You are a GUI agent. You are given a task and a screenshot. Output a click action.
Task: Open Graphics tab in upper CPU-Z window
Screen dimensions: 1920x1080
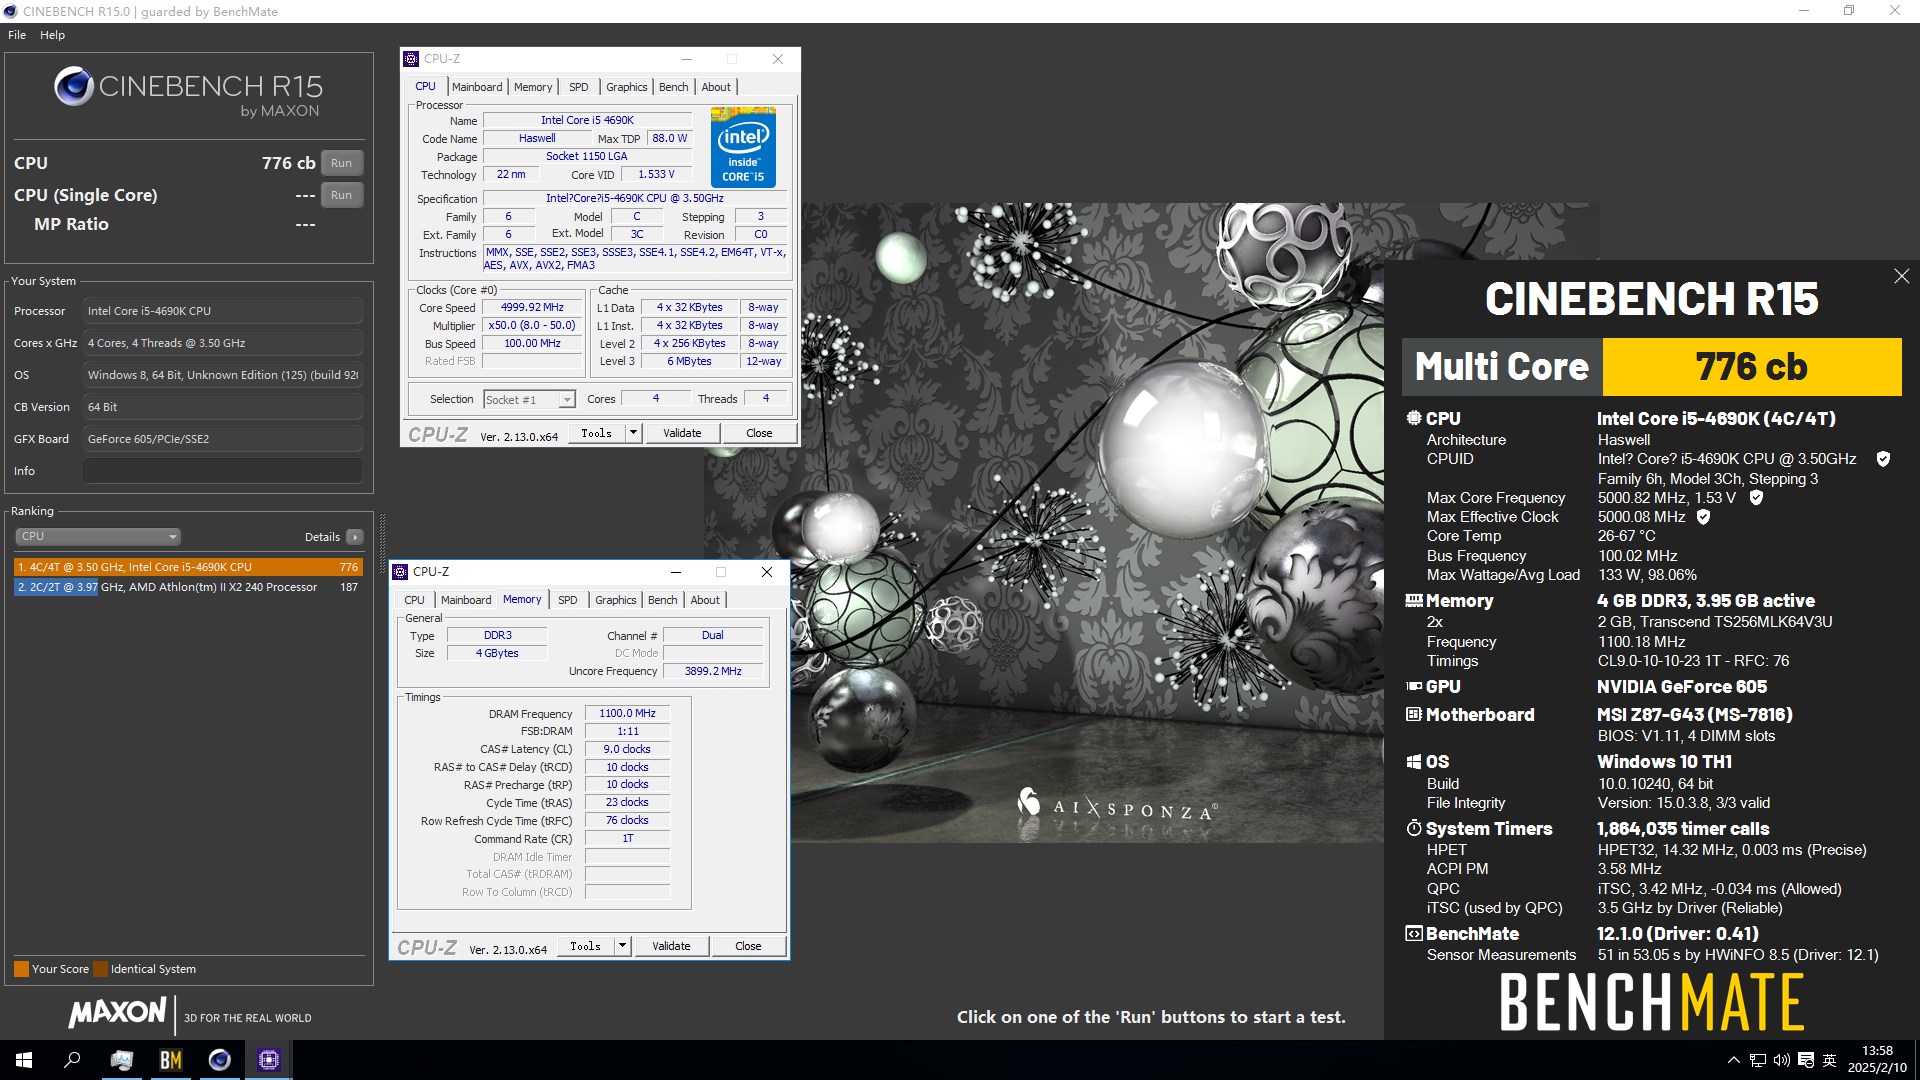626,87
